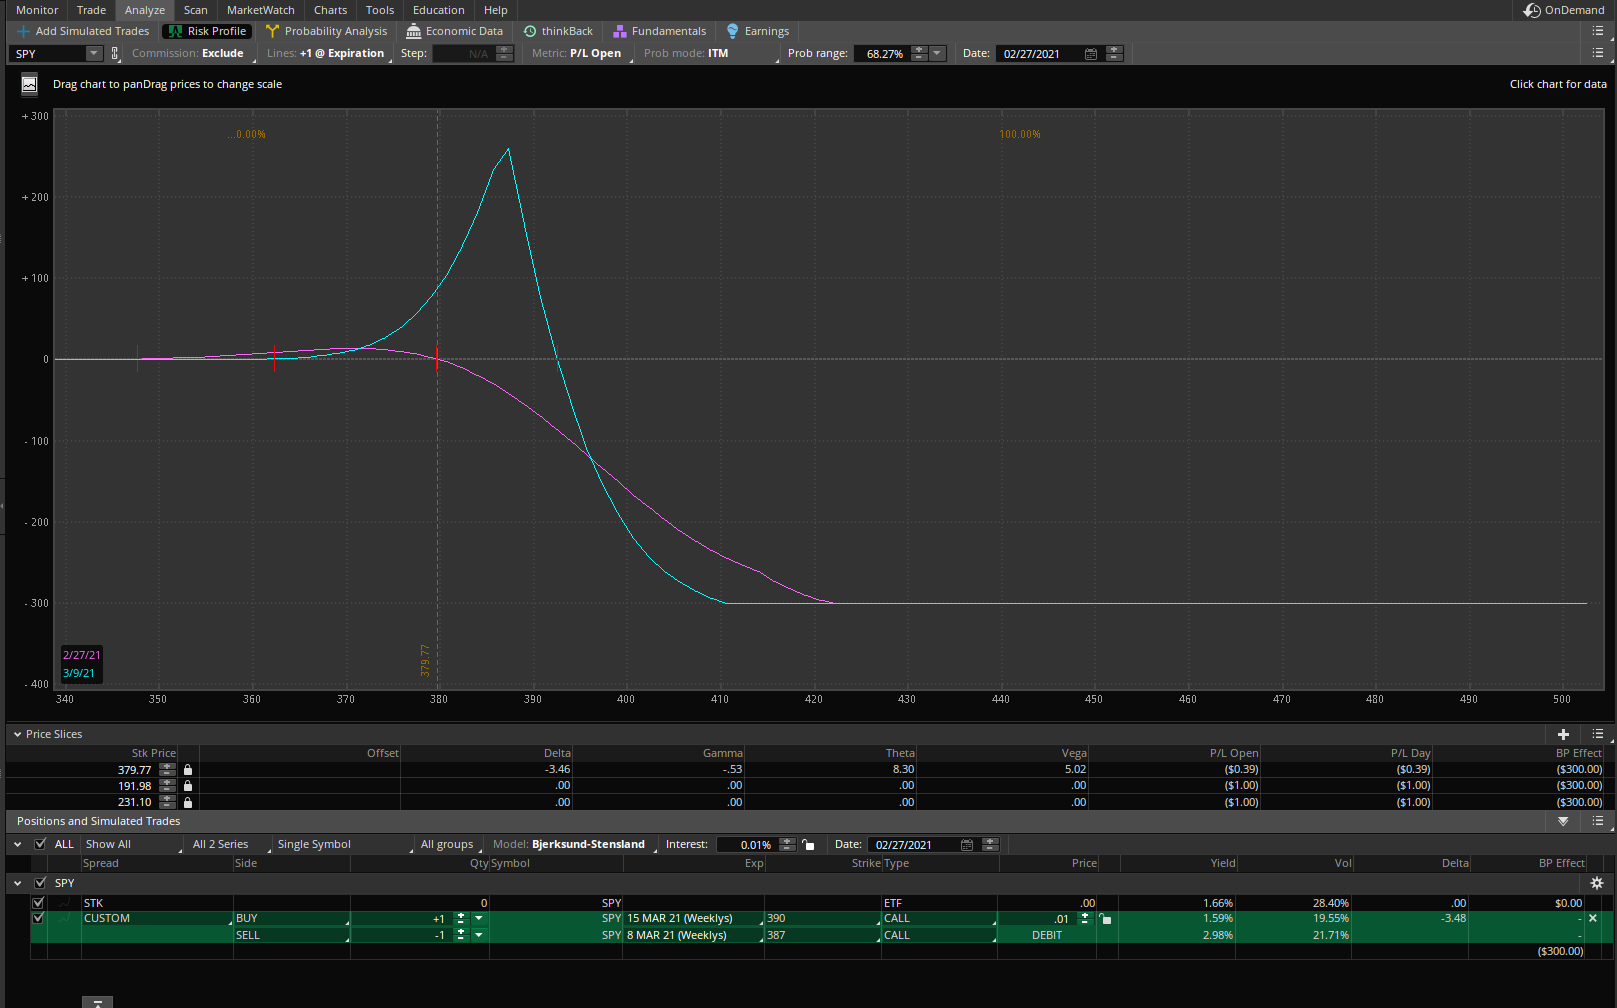Open the Monitor main tab
Image resolution: width=1617 pixels, height=1008 pixels.
pyautogui.click(x=37, y=10)
